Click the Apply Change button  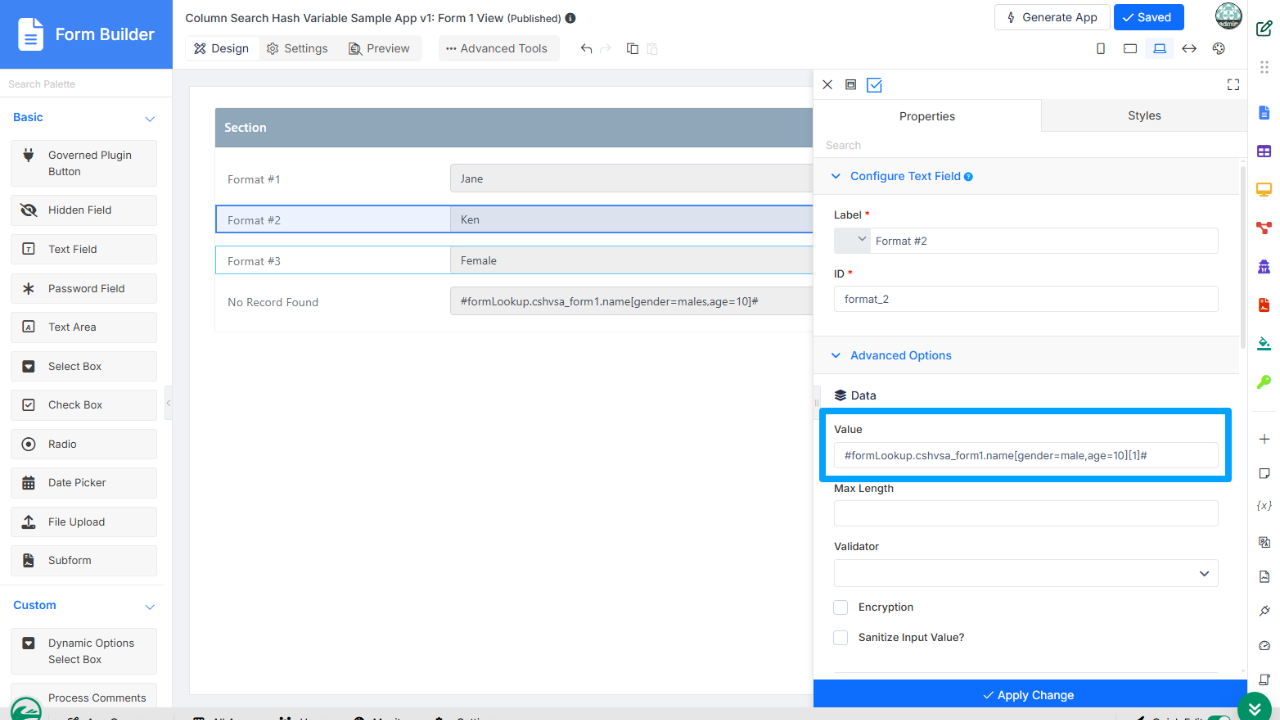click(1029, 695)
